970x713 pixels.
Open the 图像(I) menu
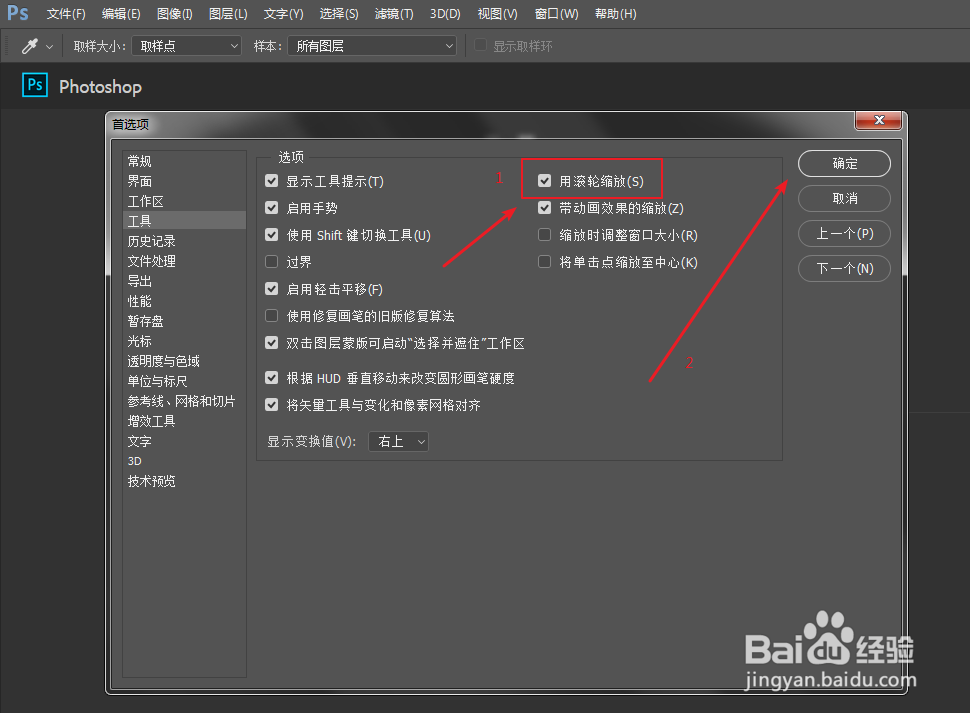(174, 14)
